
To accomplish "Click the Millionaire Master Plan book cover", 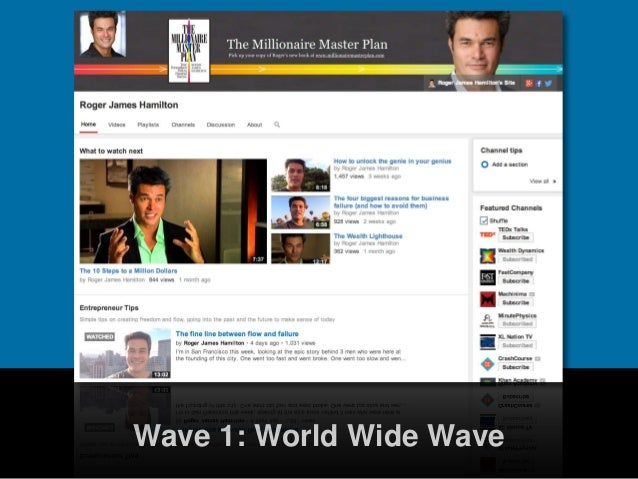I will 189,51.
